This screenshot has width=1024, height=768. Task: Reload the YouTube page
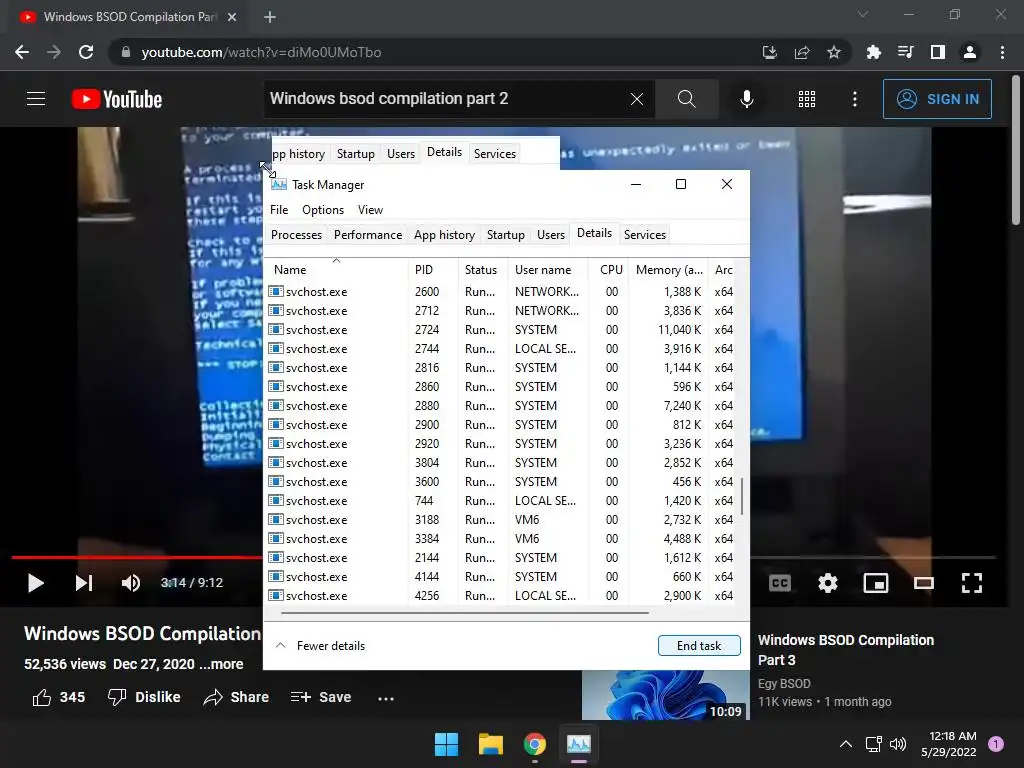(x=86, y=52)
